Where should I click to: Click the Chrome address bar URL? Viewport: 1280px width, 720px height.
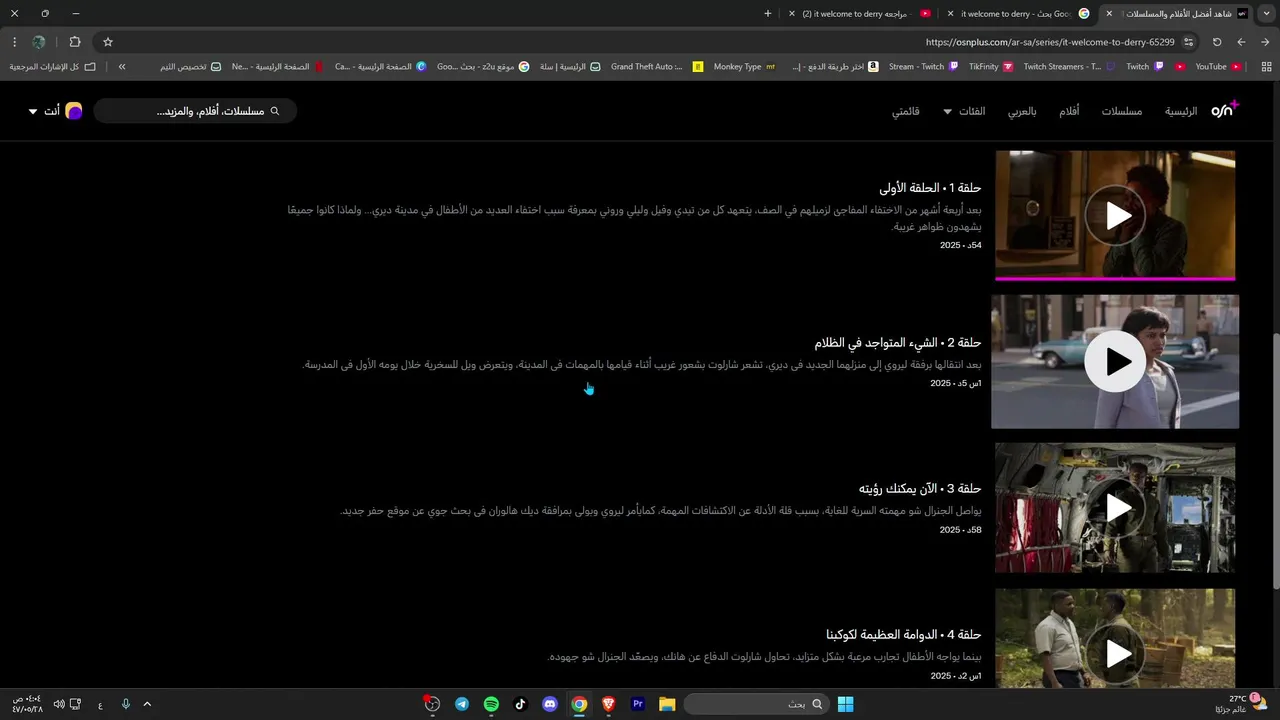pyautogui.click(x=1050, y=42)
